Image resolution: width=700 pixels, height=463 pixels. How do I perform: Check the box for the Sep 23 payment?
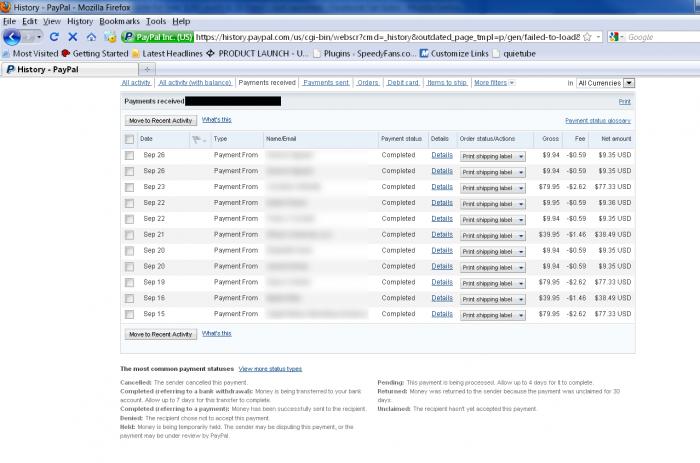point(129,187)
